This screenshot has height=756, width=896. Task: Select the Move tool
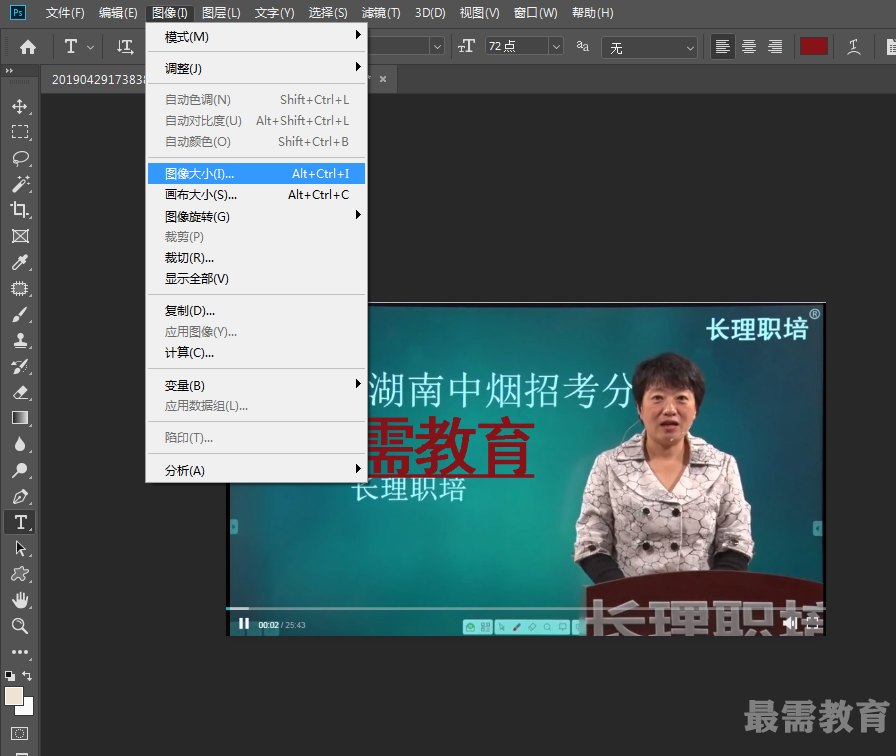tap(20, 107)
